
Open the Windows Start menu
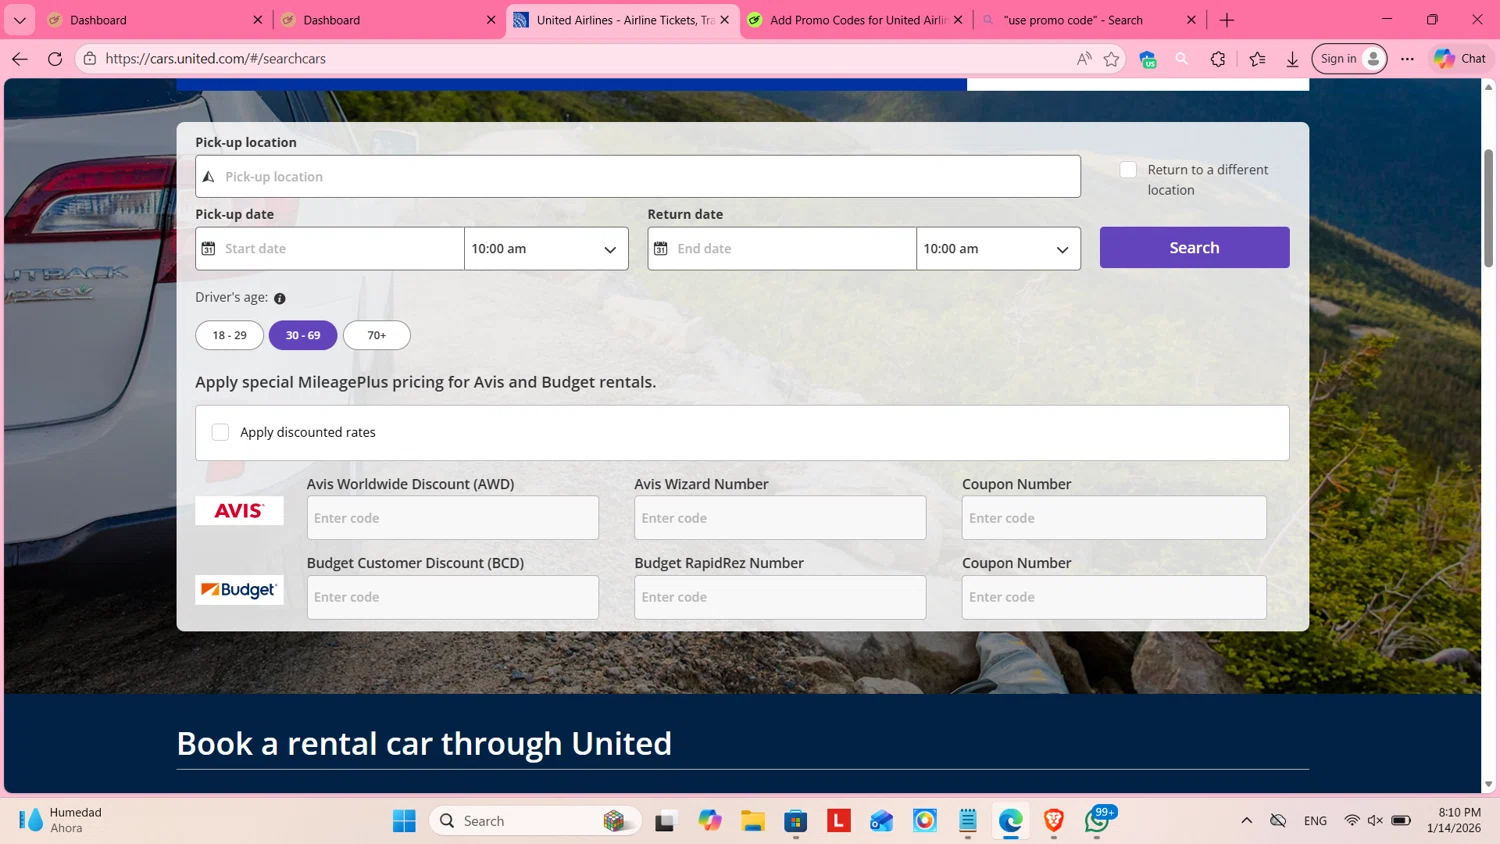[x=404, y=821]
